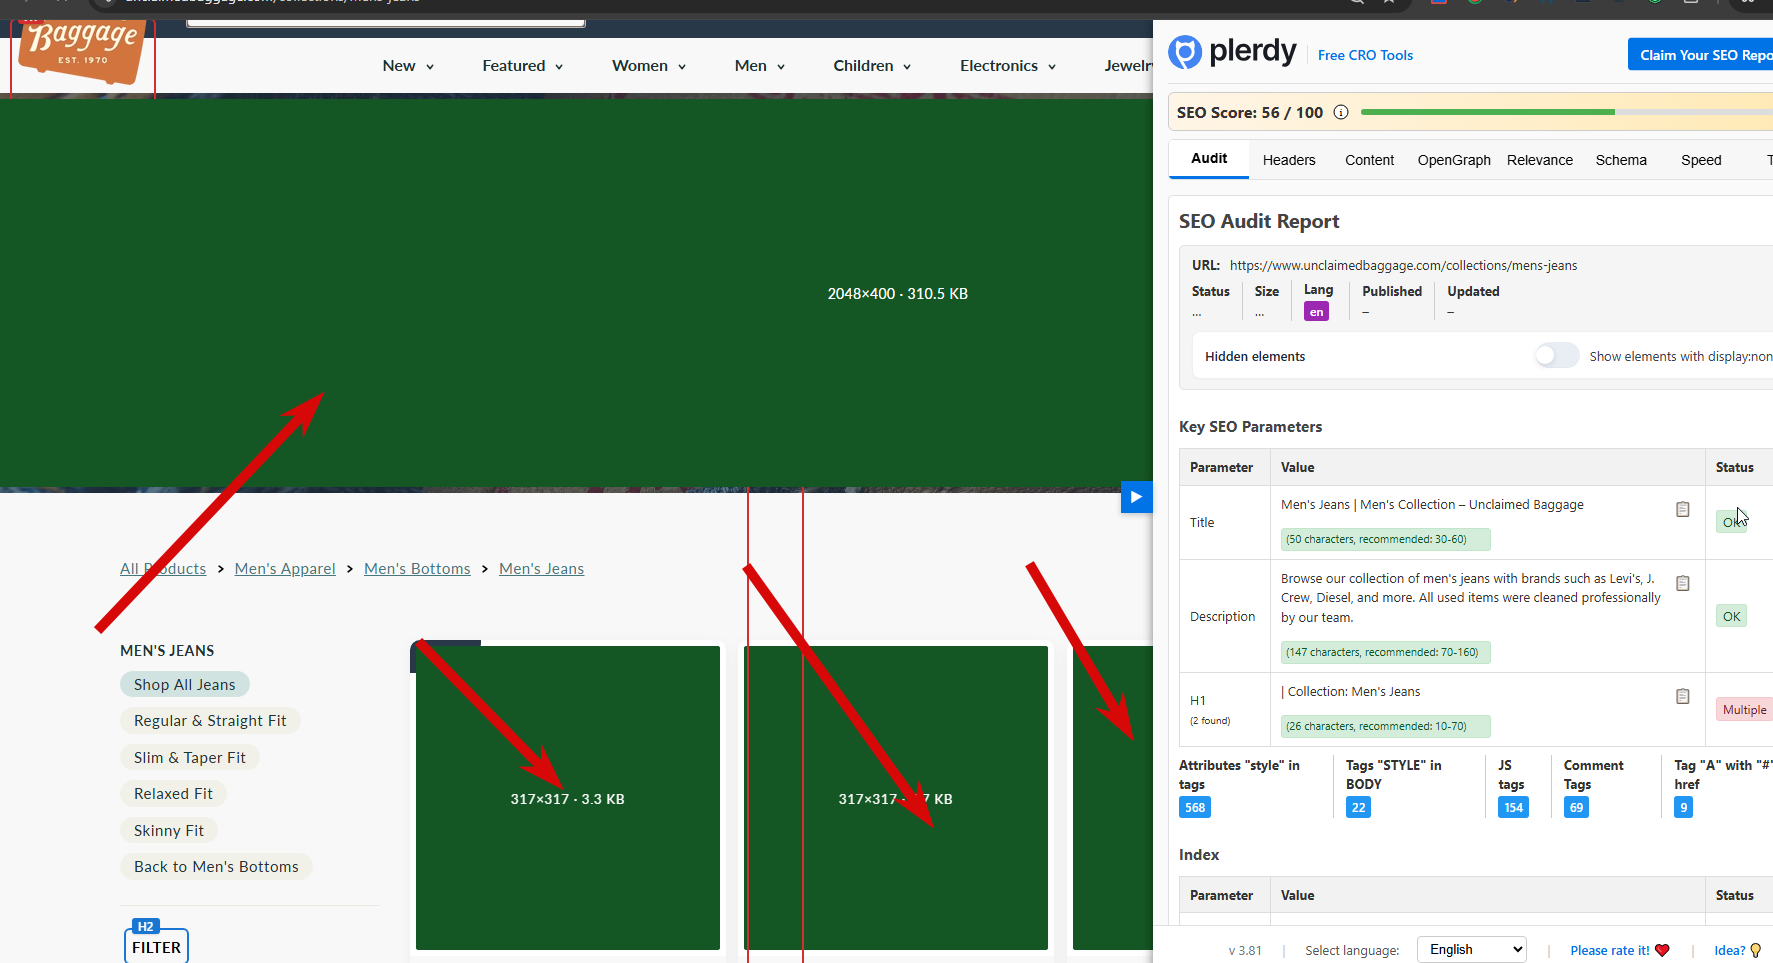Switch to the Speed tab
This screenshot has width=1773, height=963.
point(1701,160)
